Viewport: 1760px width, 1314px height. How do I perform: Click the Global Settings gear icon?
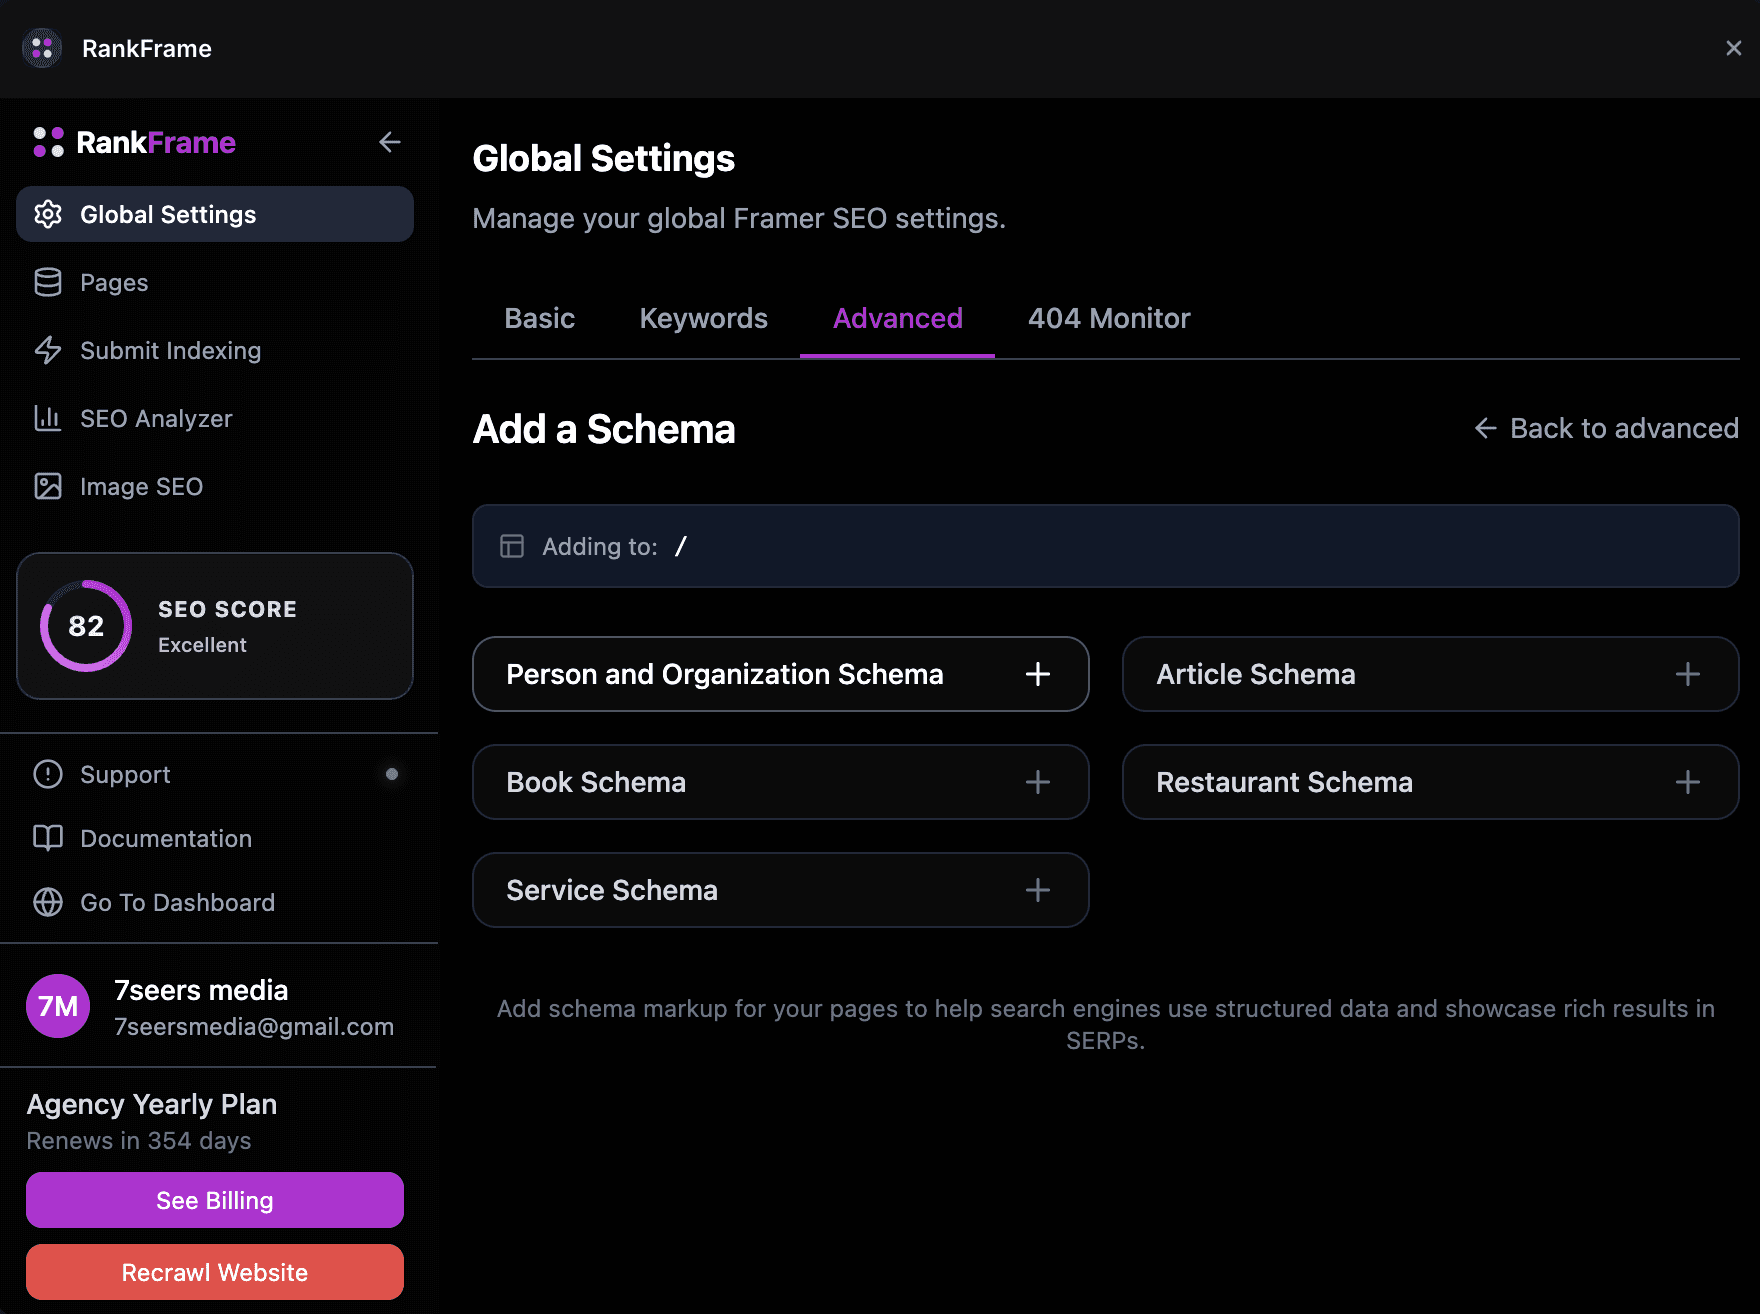coord(48,214)
